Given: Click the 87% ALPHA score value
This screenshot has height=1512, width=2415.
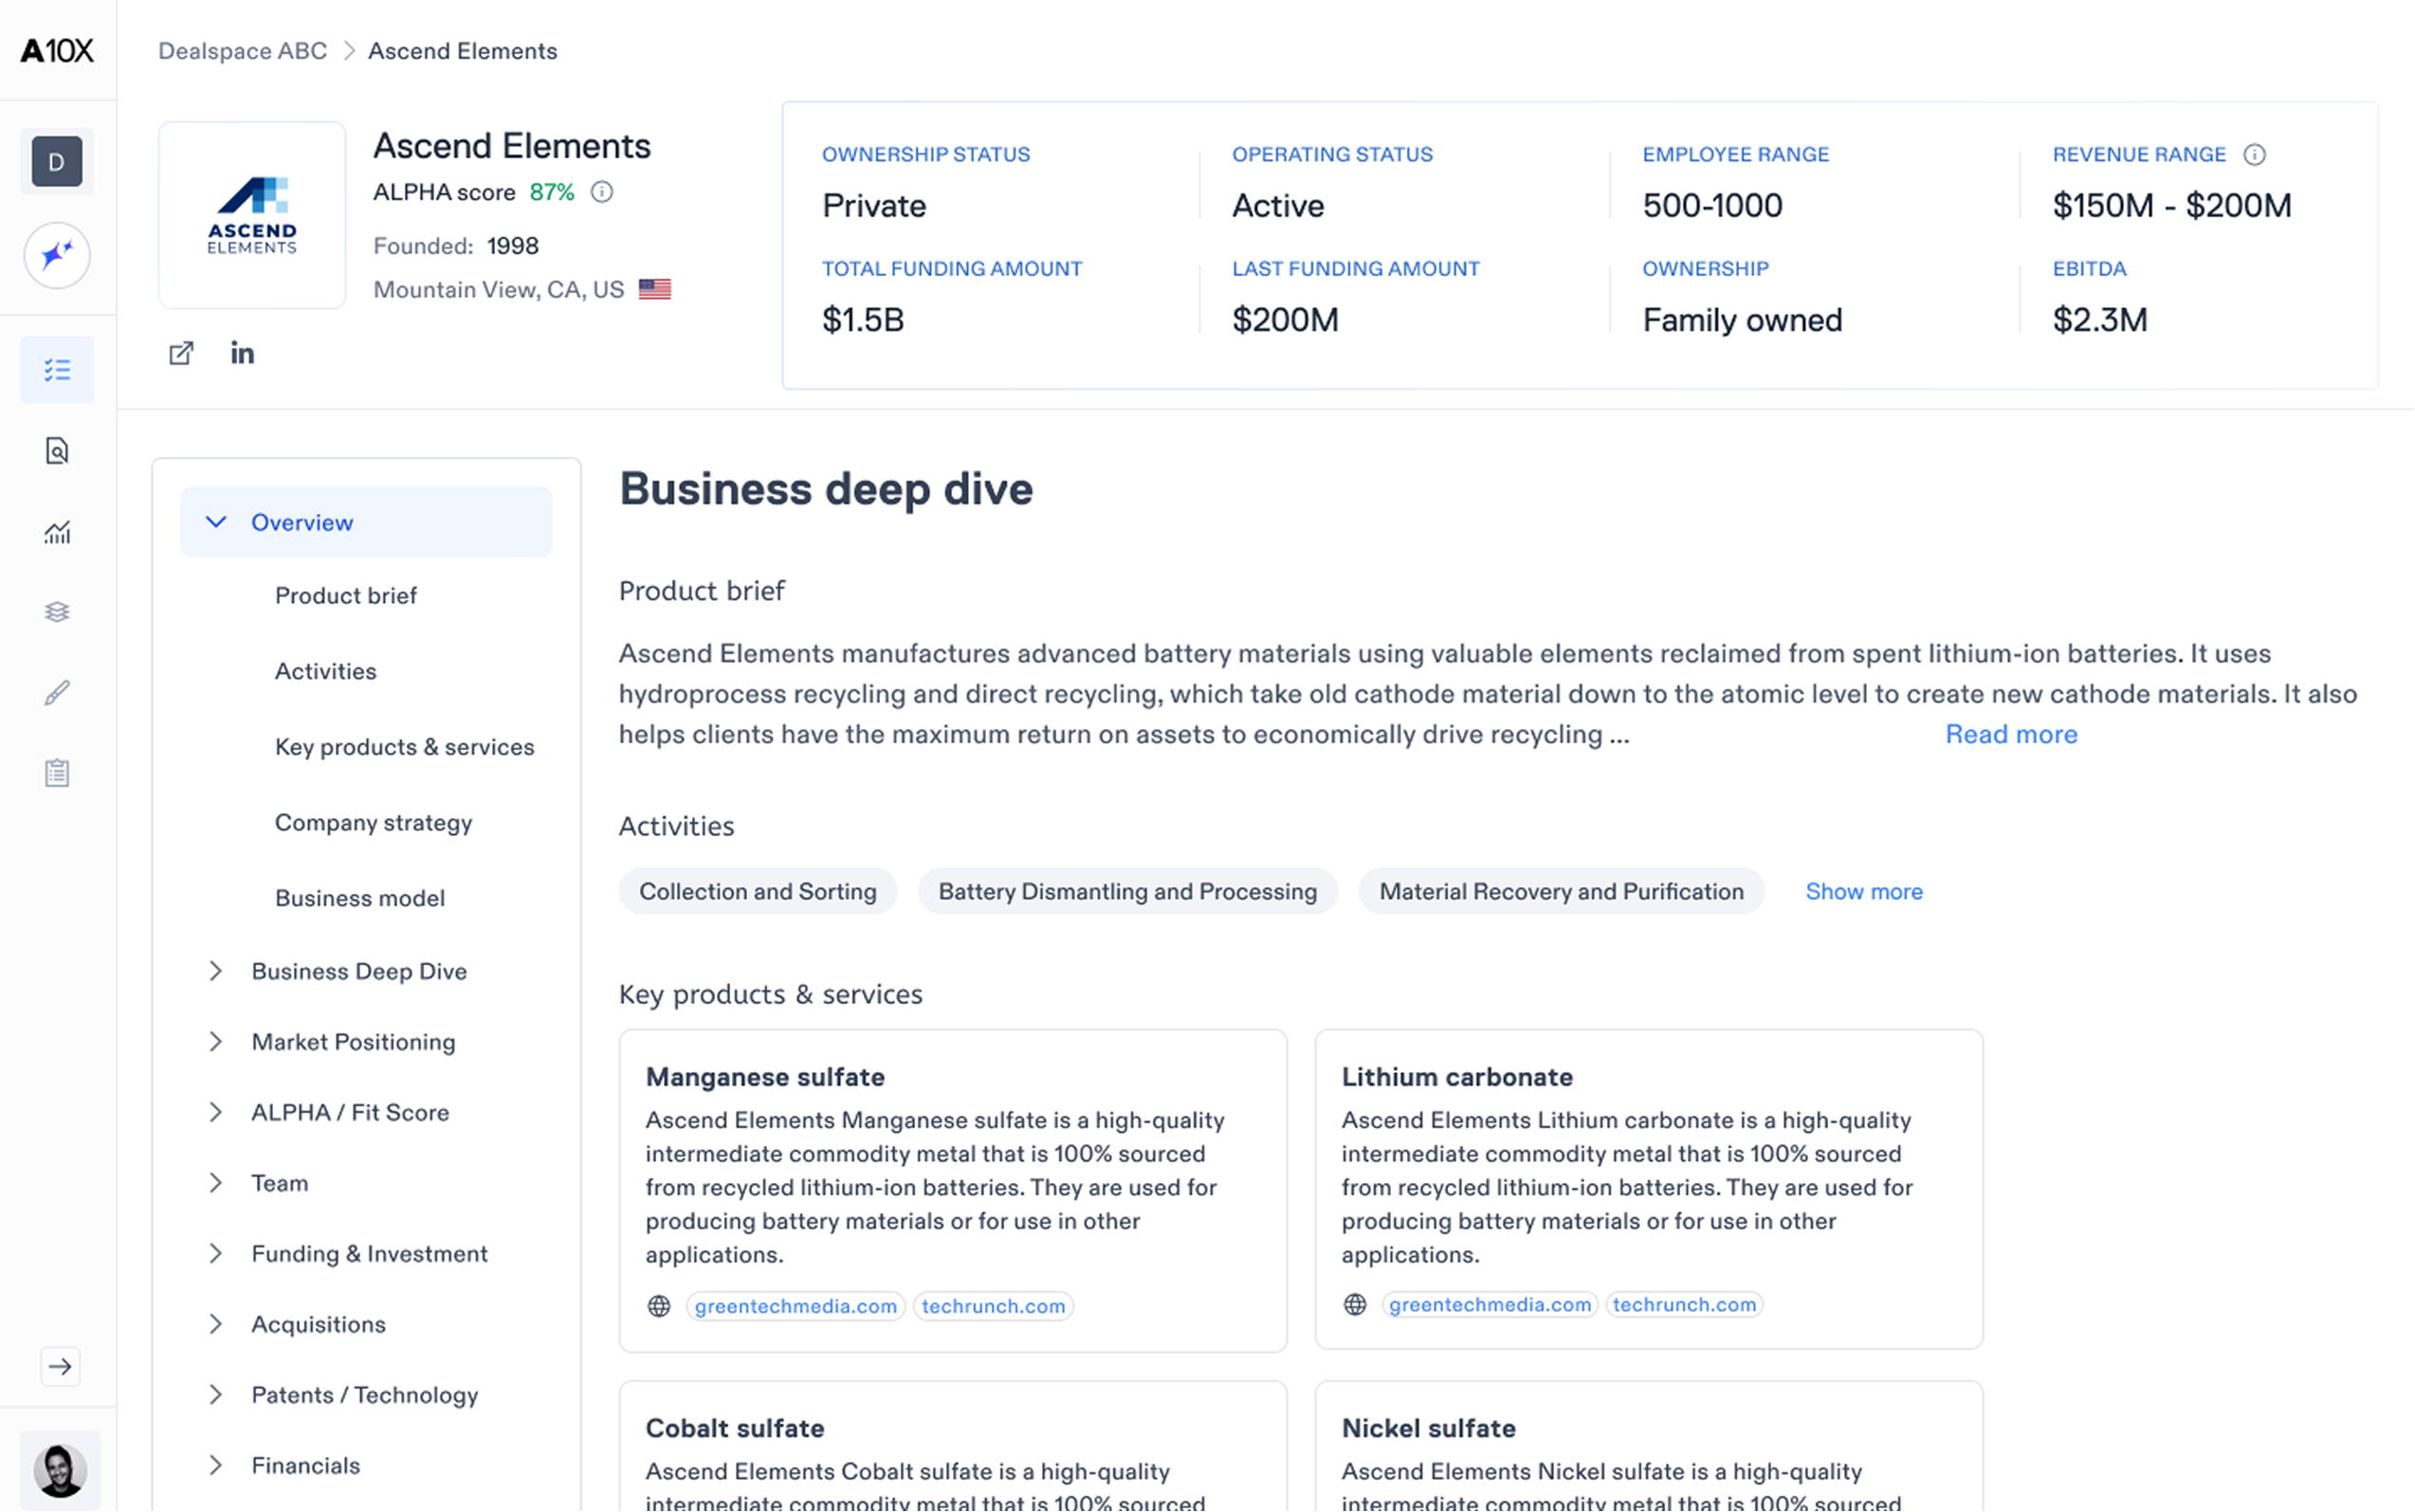Looking at the screenshot, I should point(552,192).
